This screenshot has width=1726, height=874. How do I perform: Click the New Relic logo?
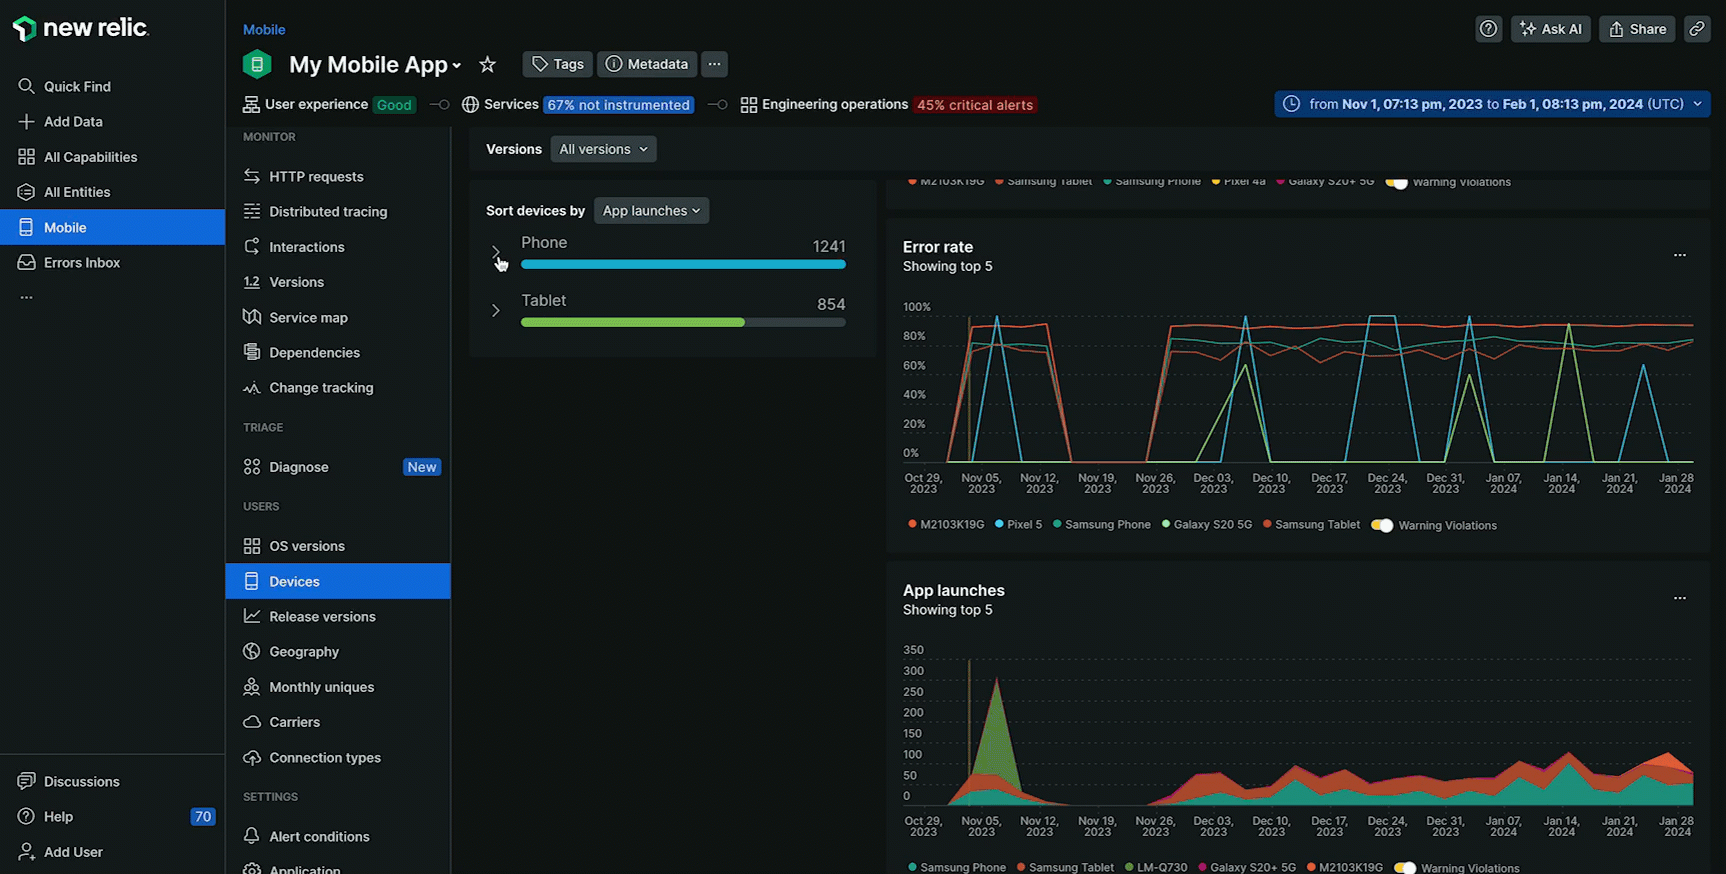[81, 28]
